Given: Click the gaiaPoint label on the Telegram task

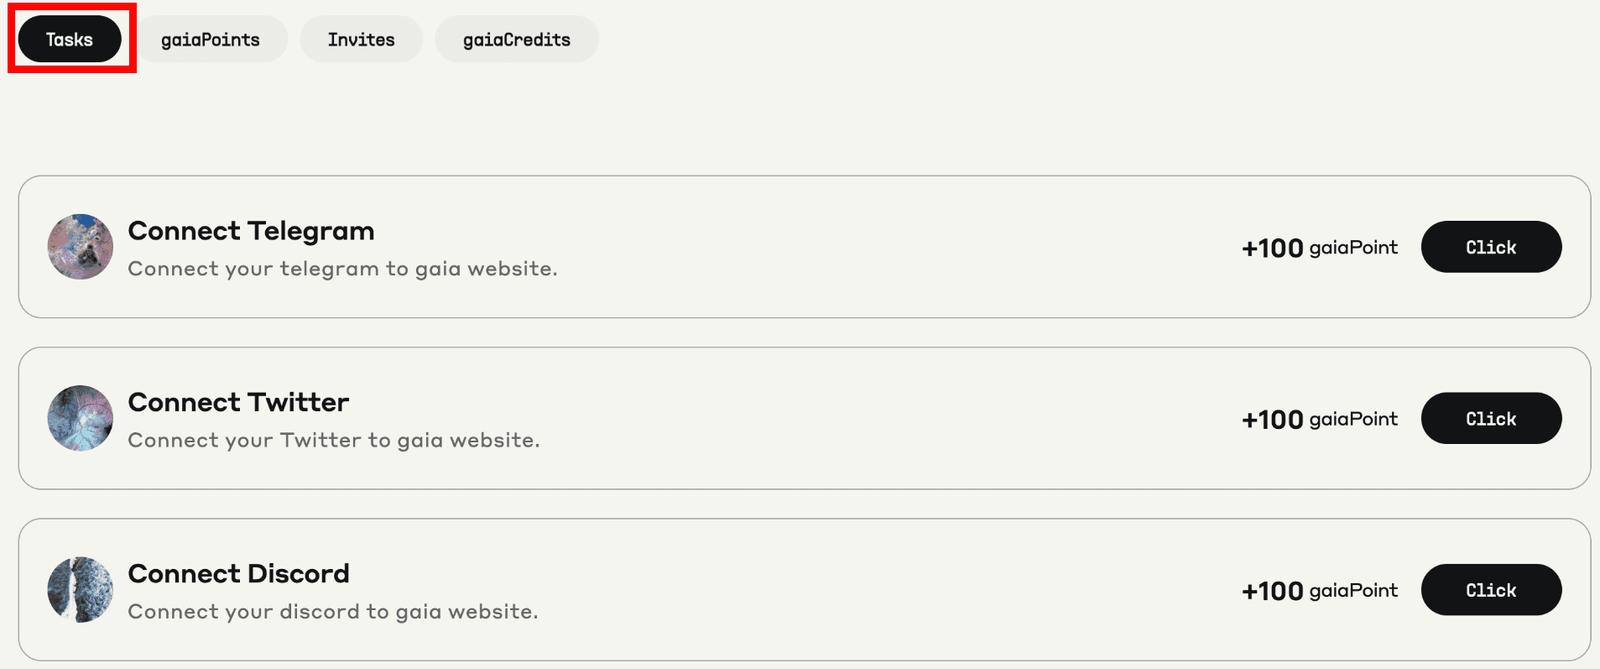Looking at the screenshot, I should point(1353,248).
